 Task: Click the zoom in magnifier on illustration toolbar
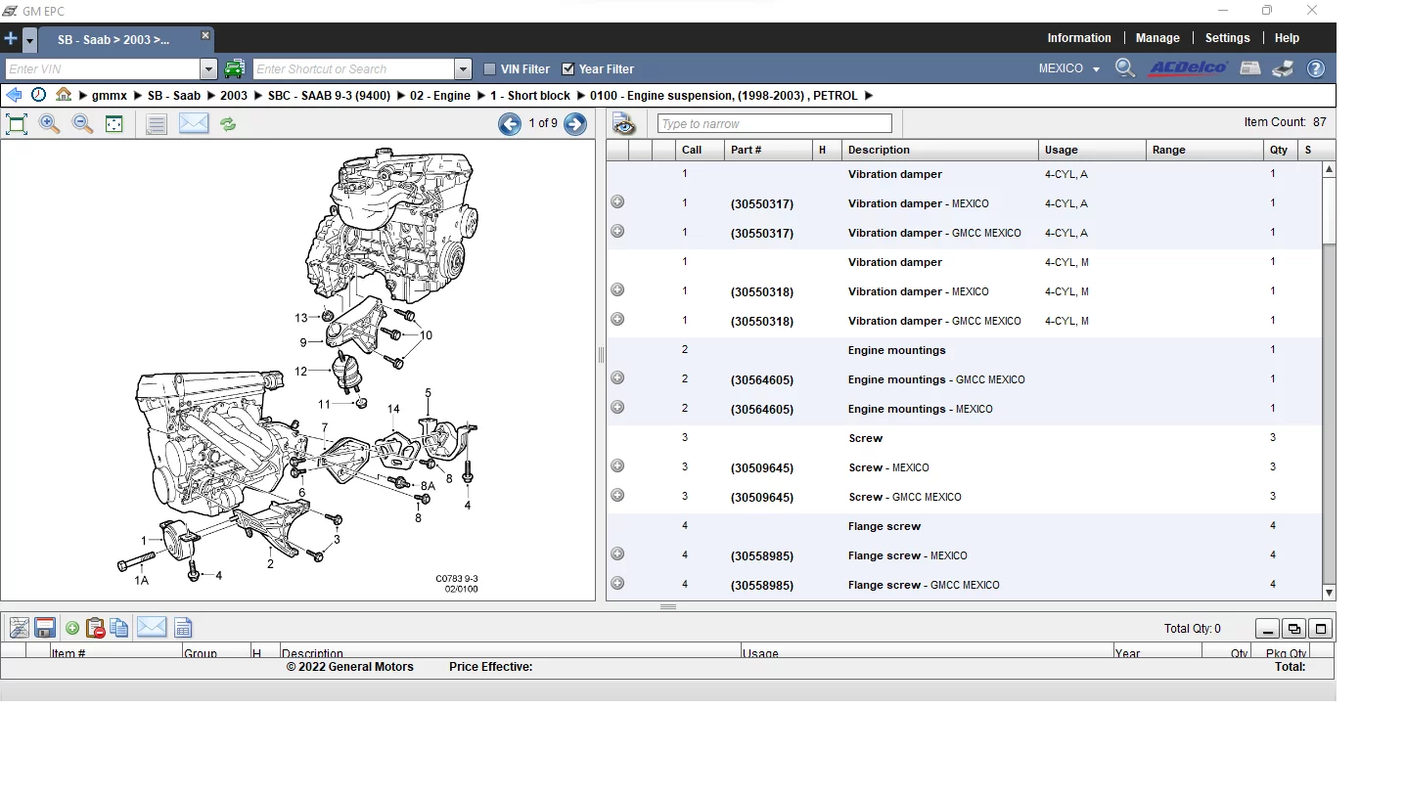coord(49,124)
